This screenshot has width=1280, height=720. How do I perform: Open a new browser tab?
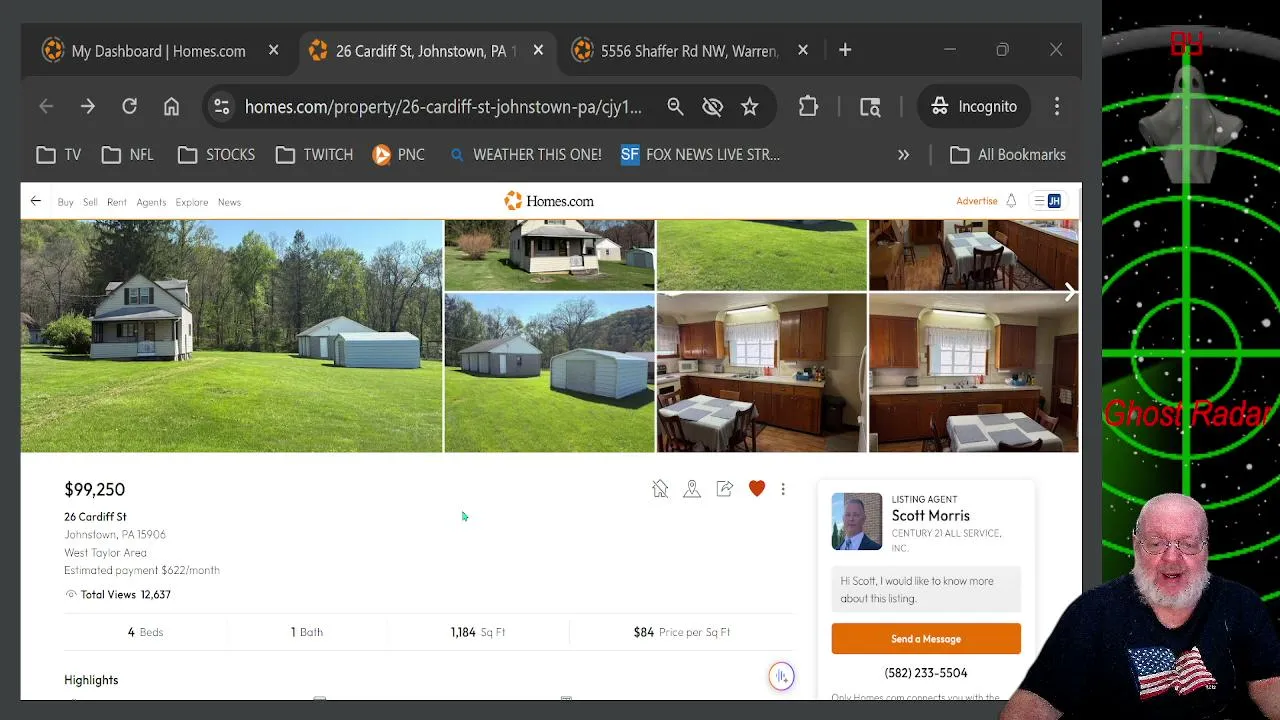point(845,50)
